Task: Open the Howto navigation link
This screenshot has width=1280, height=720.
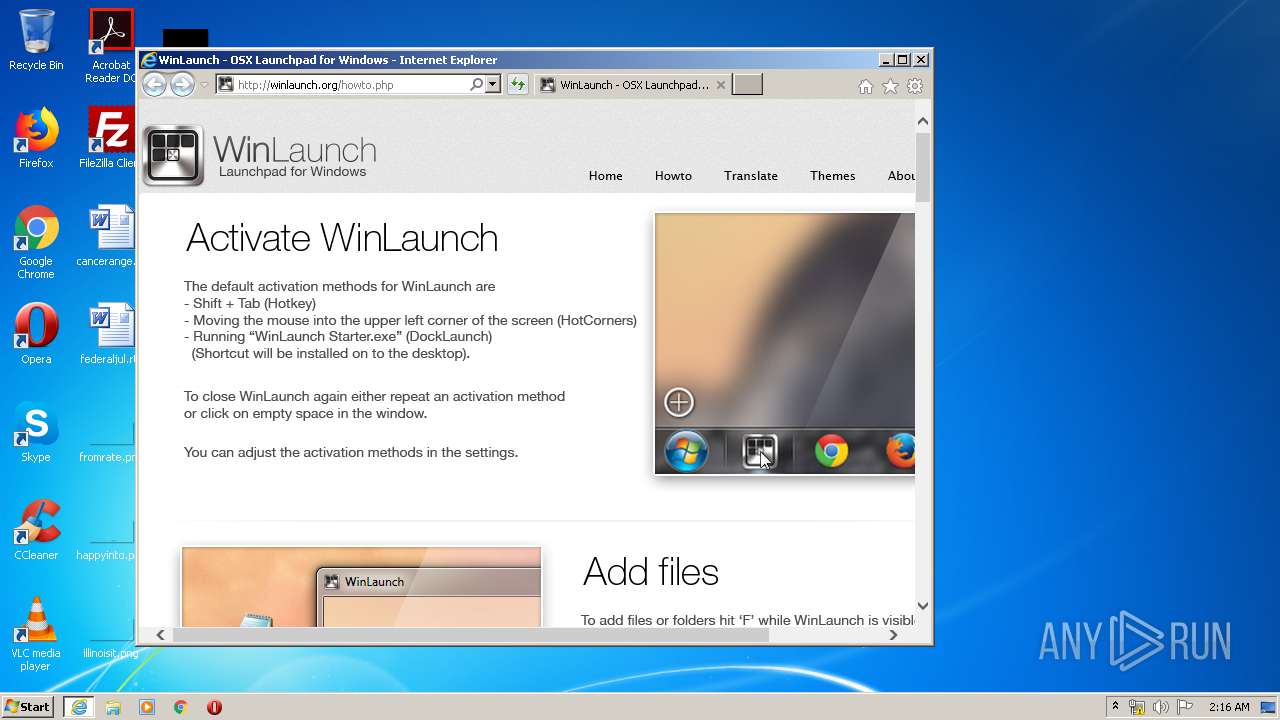Action: [x=673, y=176]
